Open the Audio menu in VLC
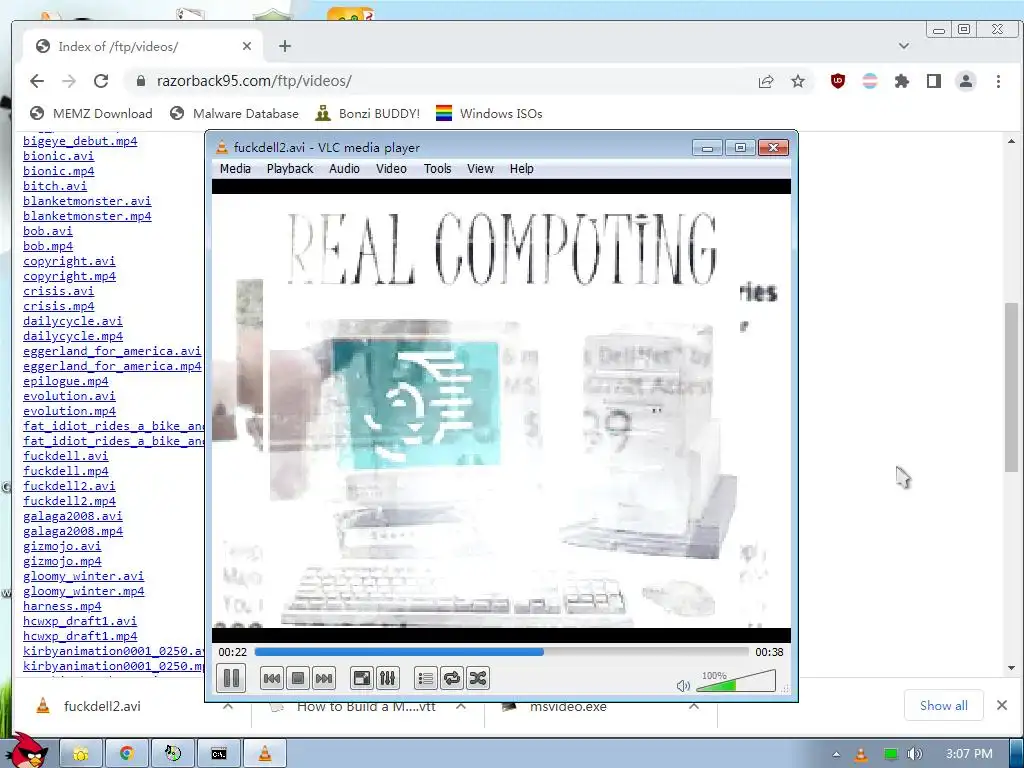 (344, 168)
